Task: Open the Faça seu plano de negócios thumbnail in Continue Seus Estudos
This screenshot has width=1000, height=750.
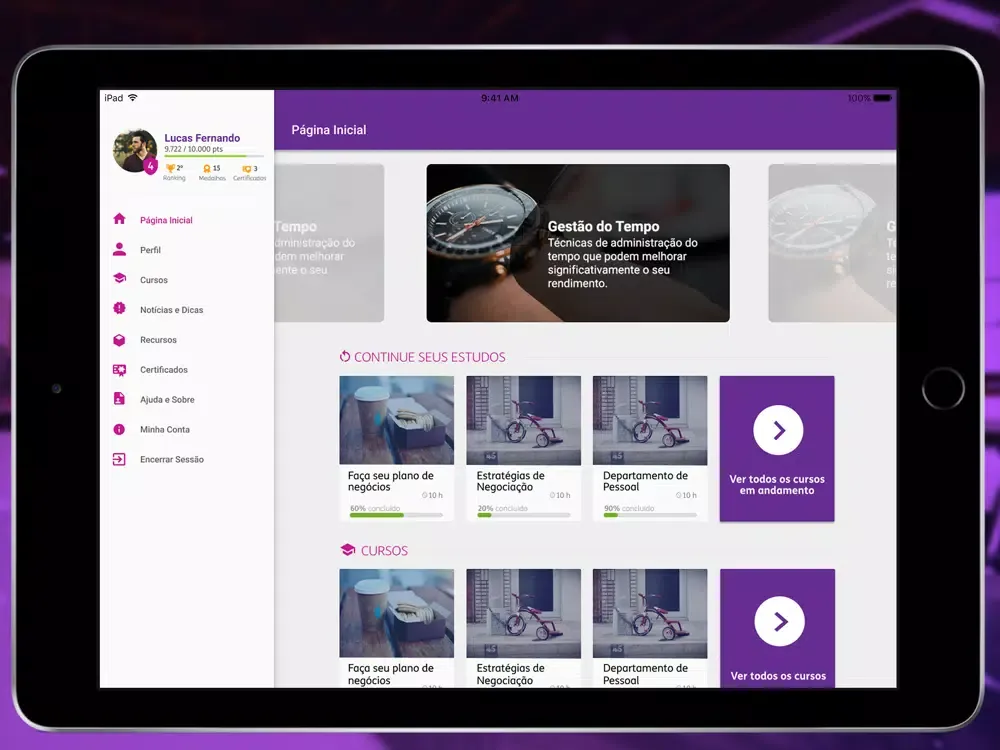Action: tap(397, 420)
